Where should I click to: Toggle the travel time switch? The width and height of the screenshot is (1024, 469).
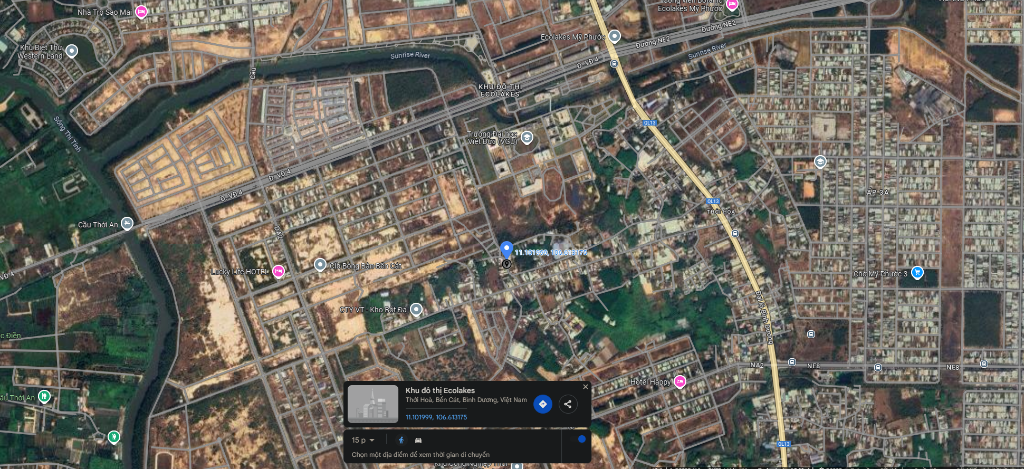tap(579, 439)
